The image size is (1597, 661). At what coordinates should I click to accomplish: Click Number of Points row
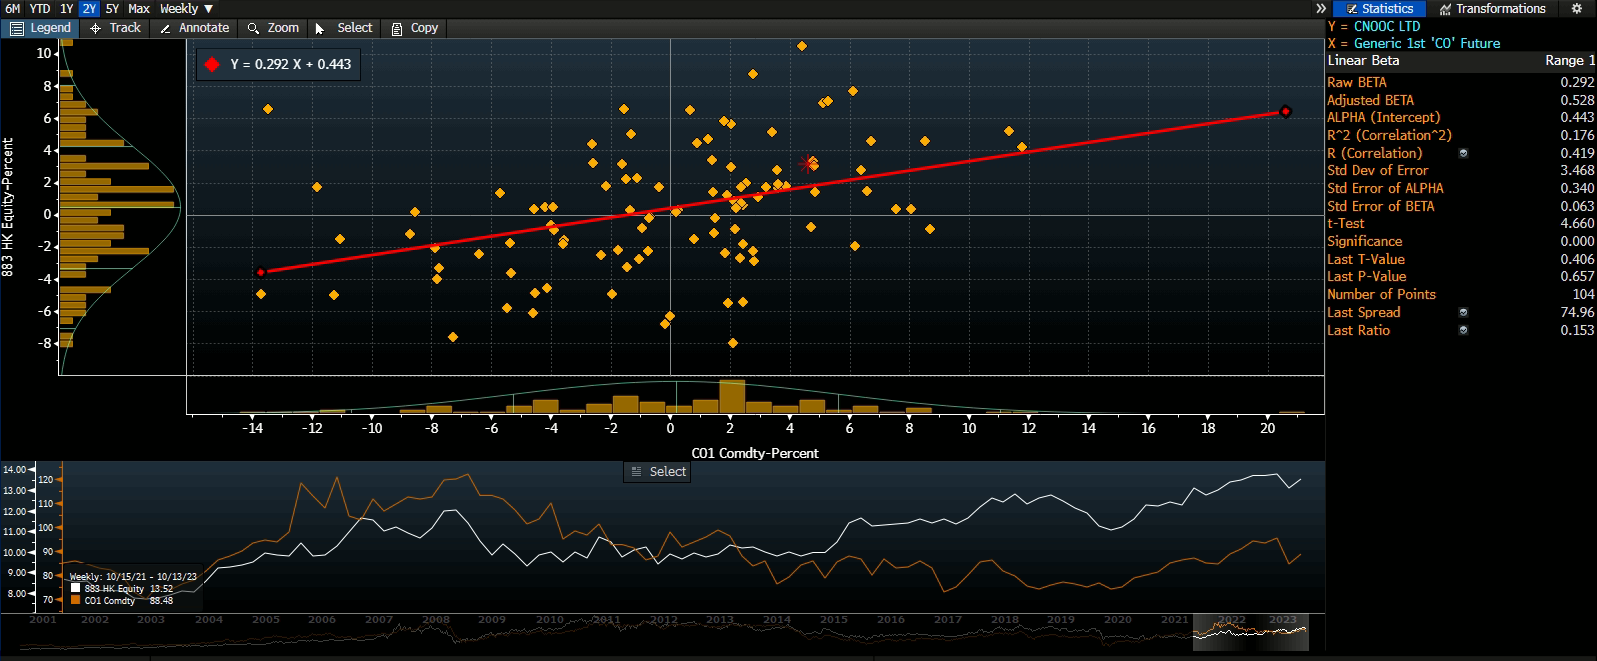(1460, 294)
